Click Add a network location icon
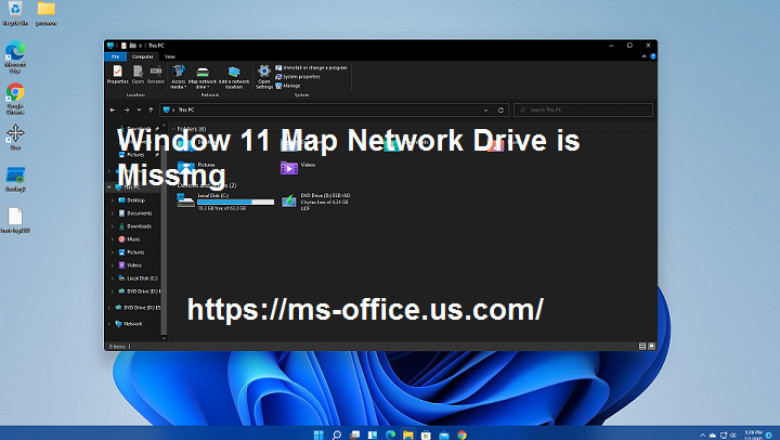The height and width of the screenshot is (440, 780). 233,73
